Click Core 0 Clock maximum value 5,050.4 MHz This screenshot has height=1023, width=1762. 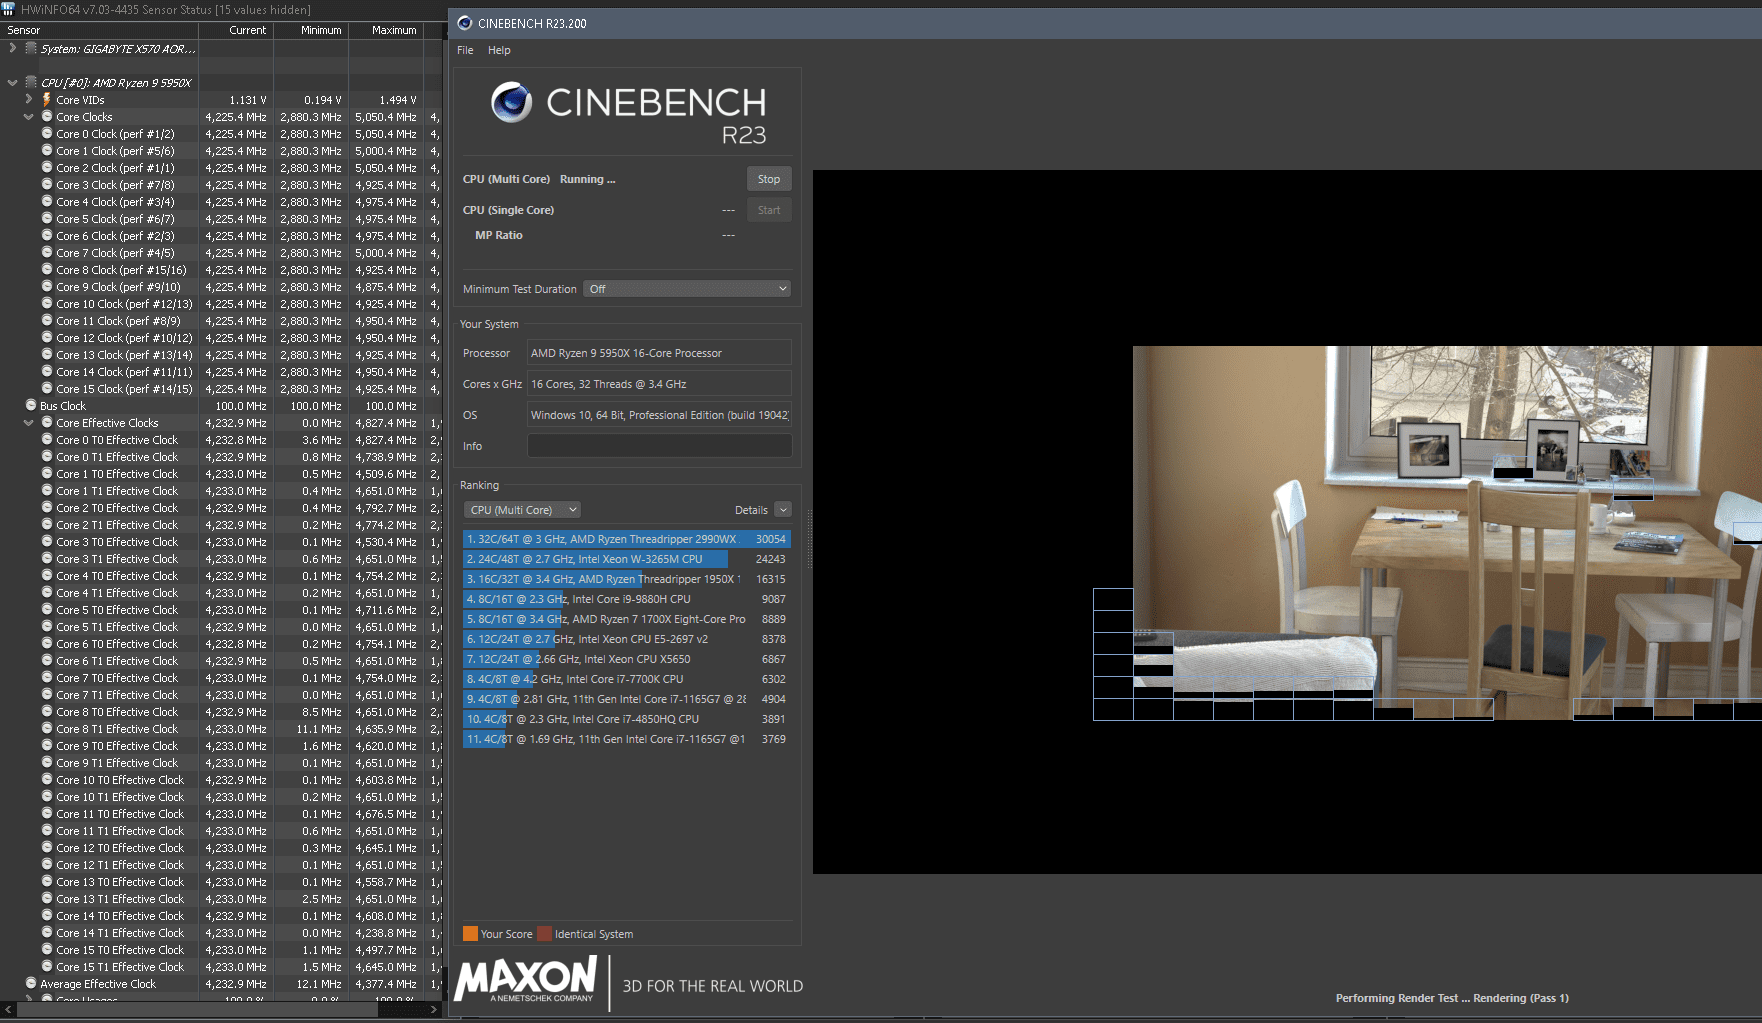385,134
